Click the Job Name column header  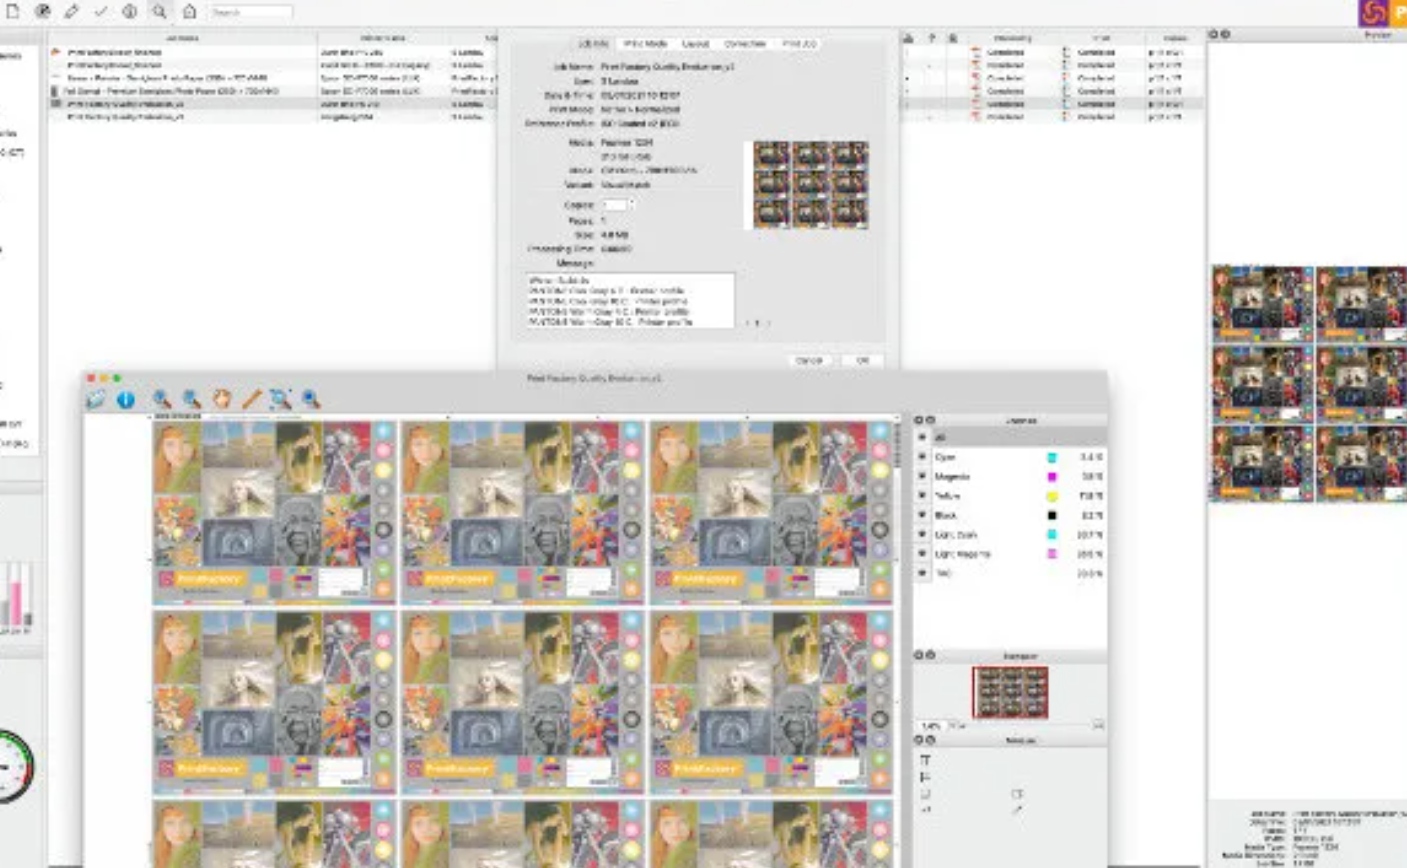coord(183,38)
